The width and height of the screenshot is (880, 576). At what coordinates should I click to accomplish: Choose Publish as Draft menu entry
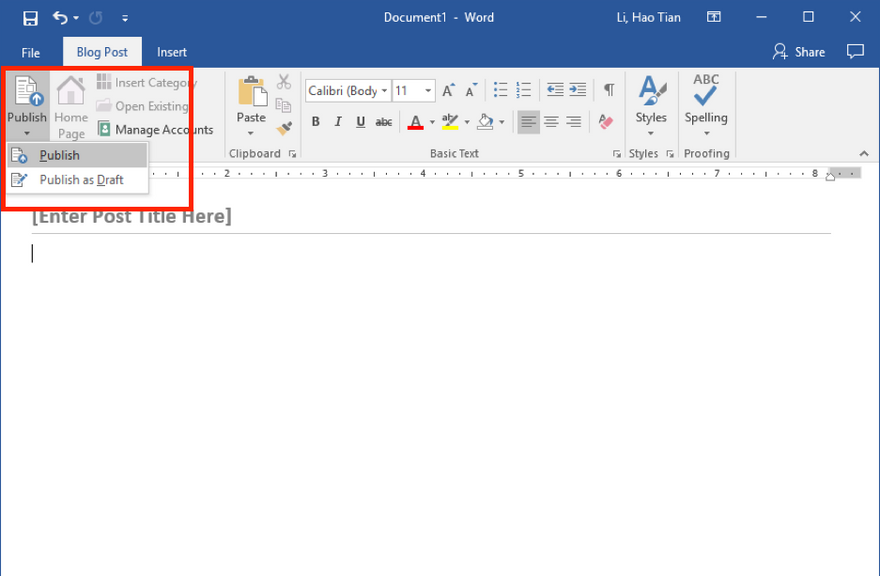point(77,180)
